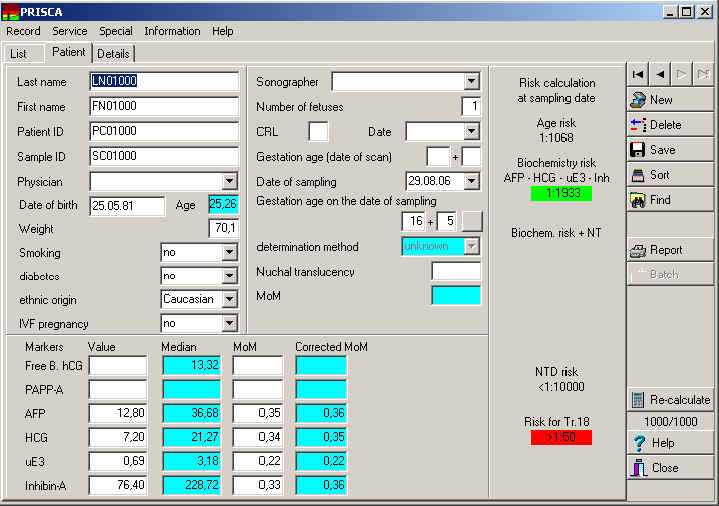This screenshot has width=719, height=506.
Task: Go to the first record navigation arrow
Action: (638, 74)
